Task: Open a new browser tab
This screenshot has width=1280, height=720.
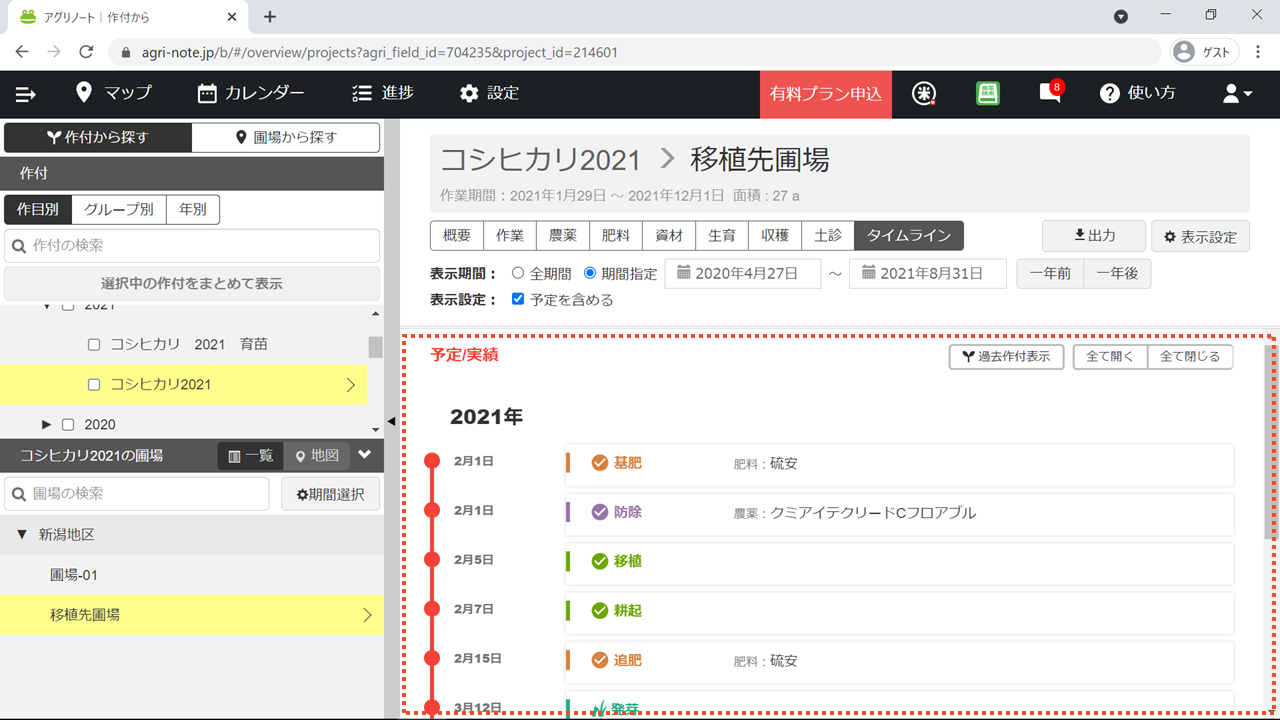Action: click(270, 16)
